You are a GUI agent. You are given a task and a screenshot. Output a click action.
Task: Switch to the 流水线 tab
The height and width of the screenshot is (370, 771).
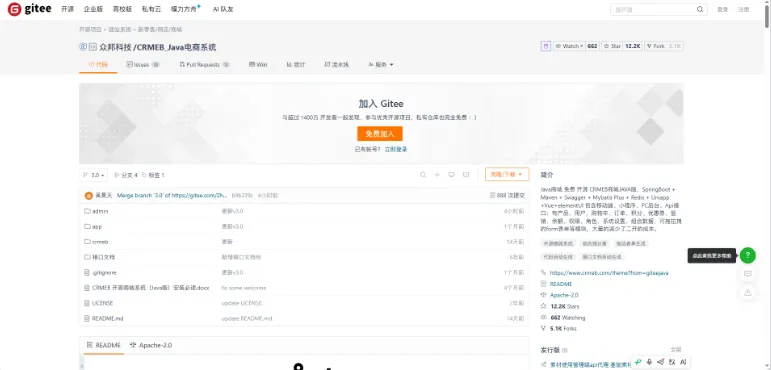point(337,64)
